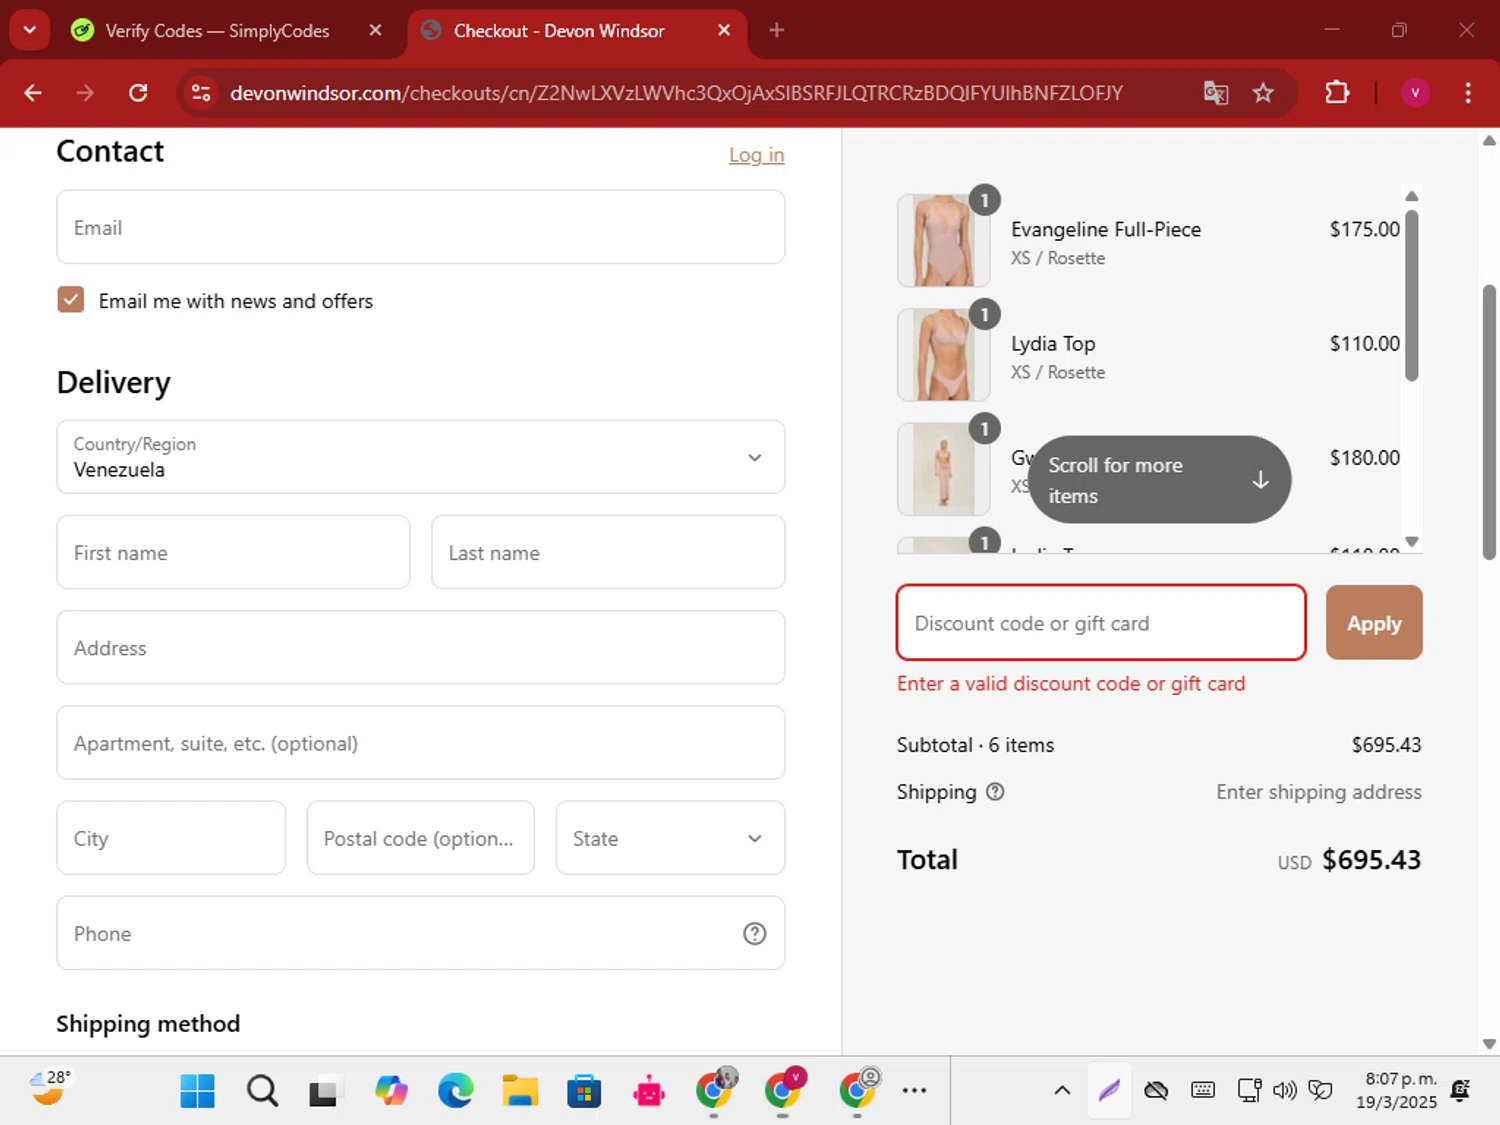Open Chrome profile avatar menu
The height and width of the screenshot is (1125, 1500).
tap(1415, 93)
